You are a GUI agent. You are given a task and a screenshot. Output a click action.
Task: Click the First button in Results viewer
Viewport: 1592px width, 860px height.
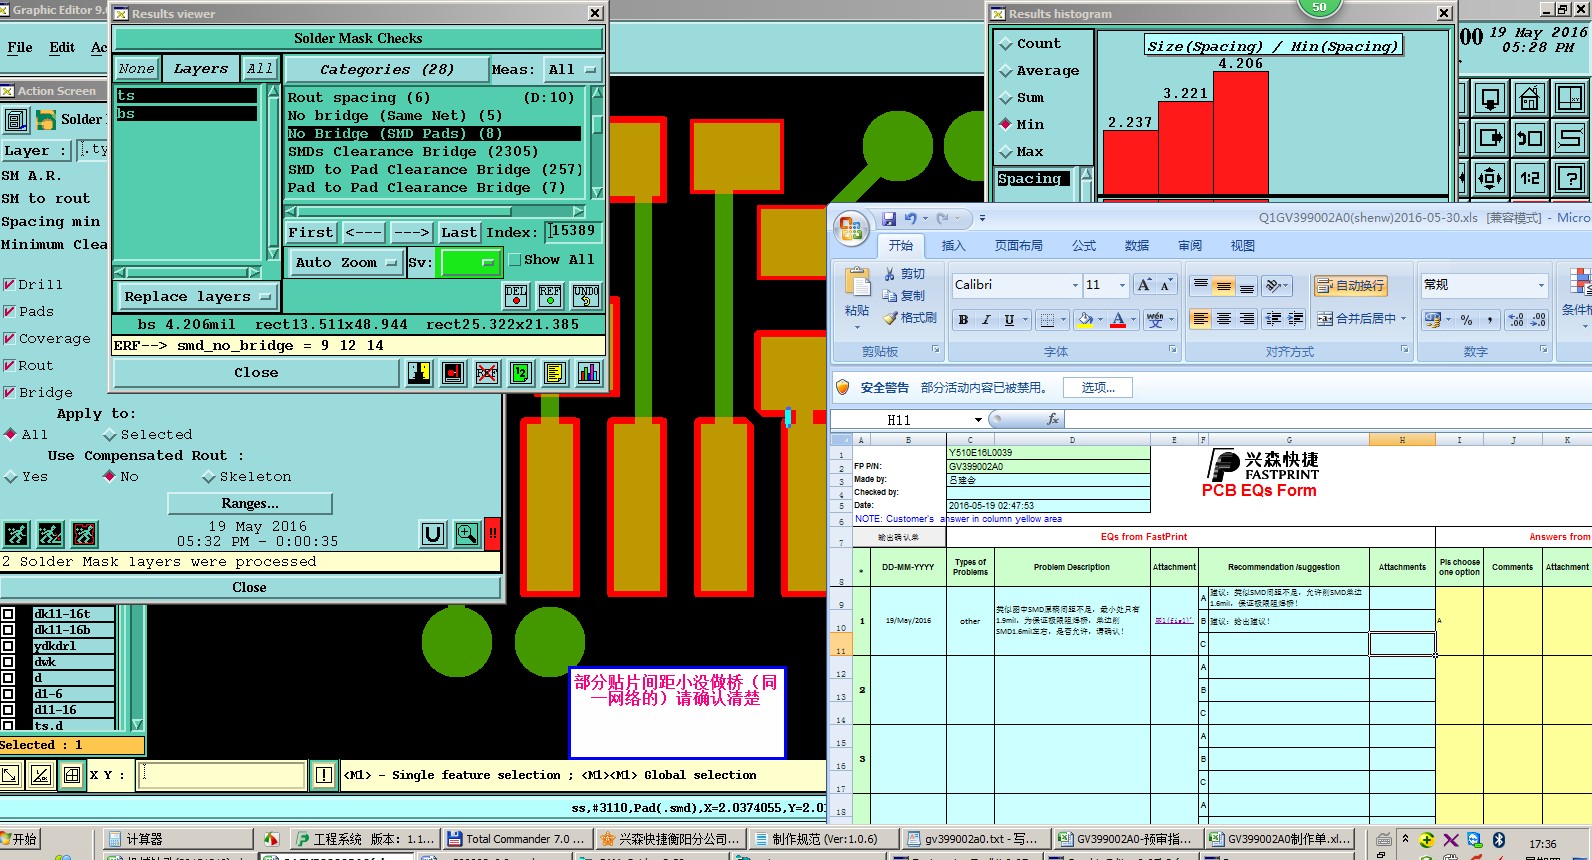pos(311,232)
